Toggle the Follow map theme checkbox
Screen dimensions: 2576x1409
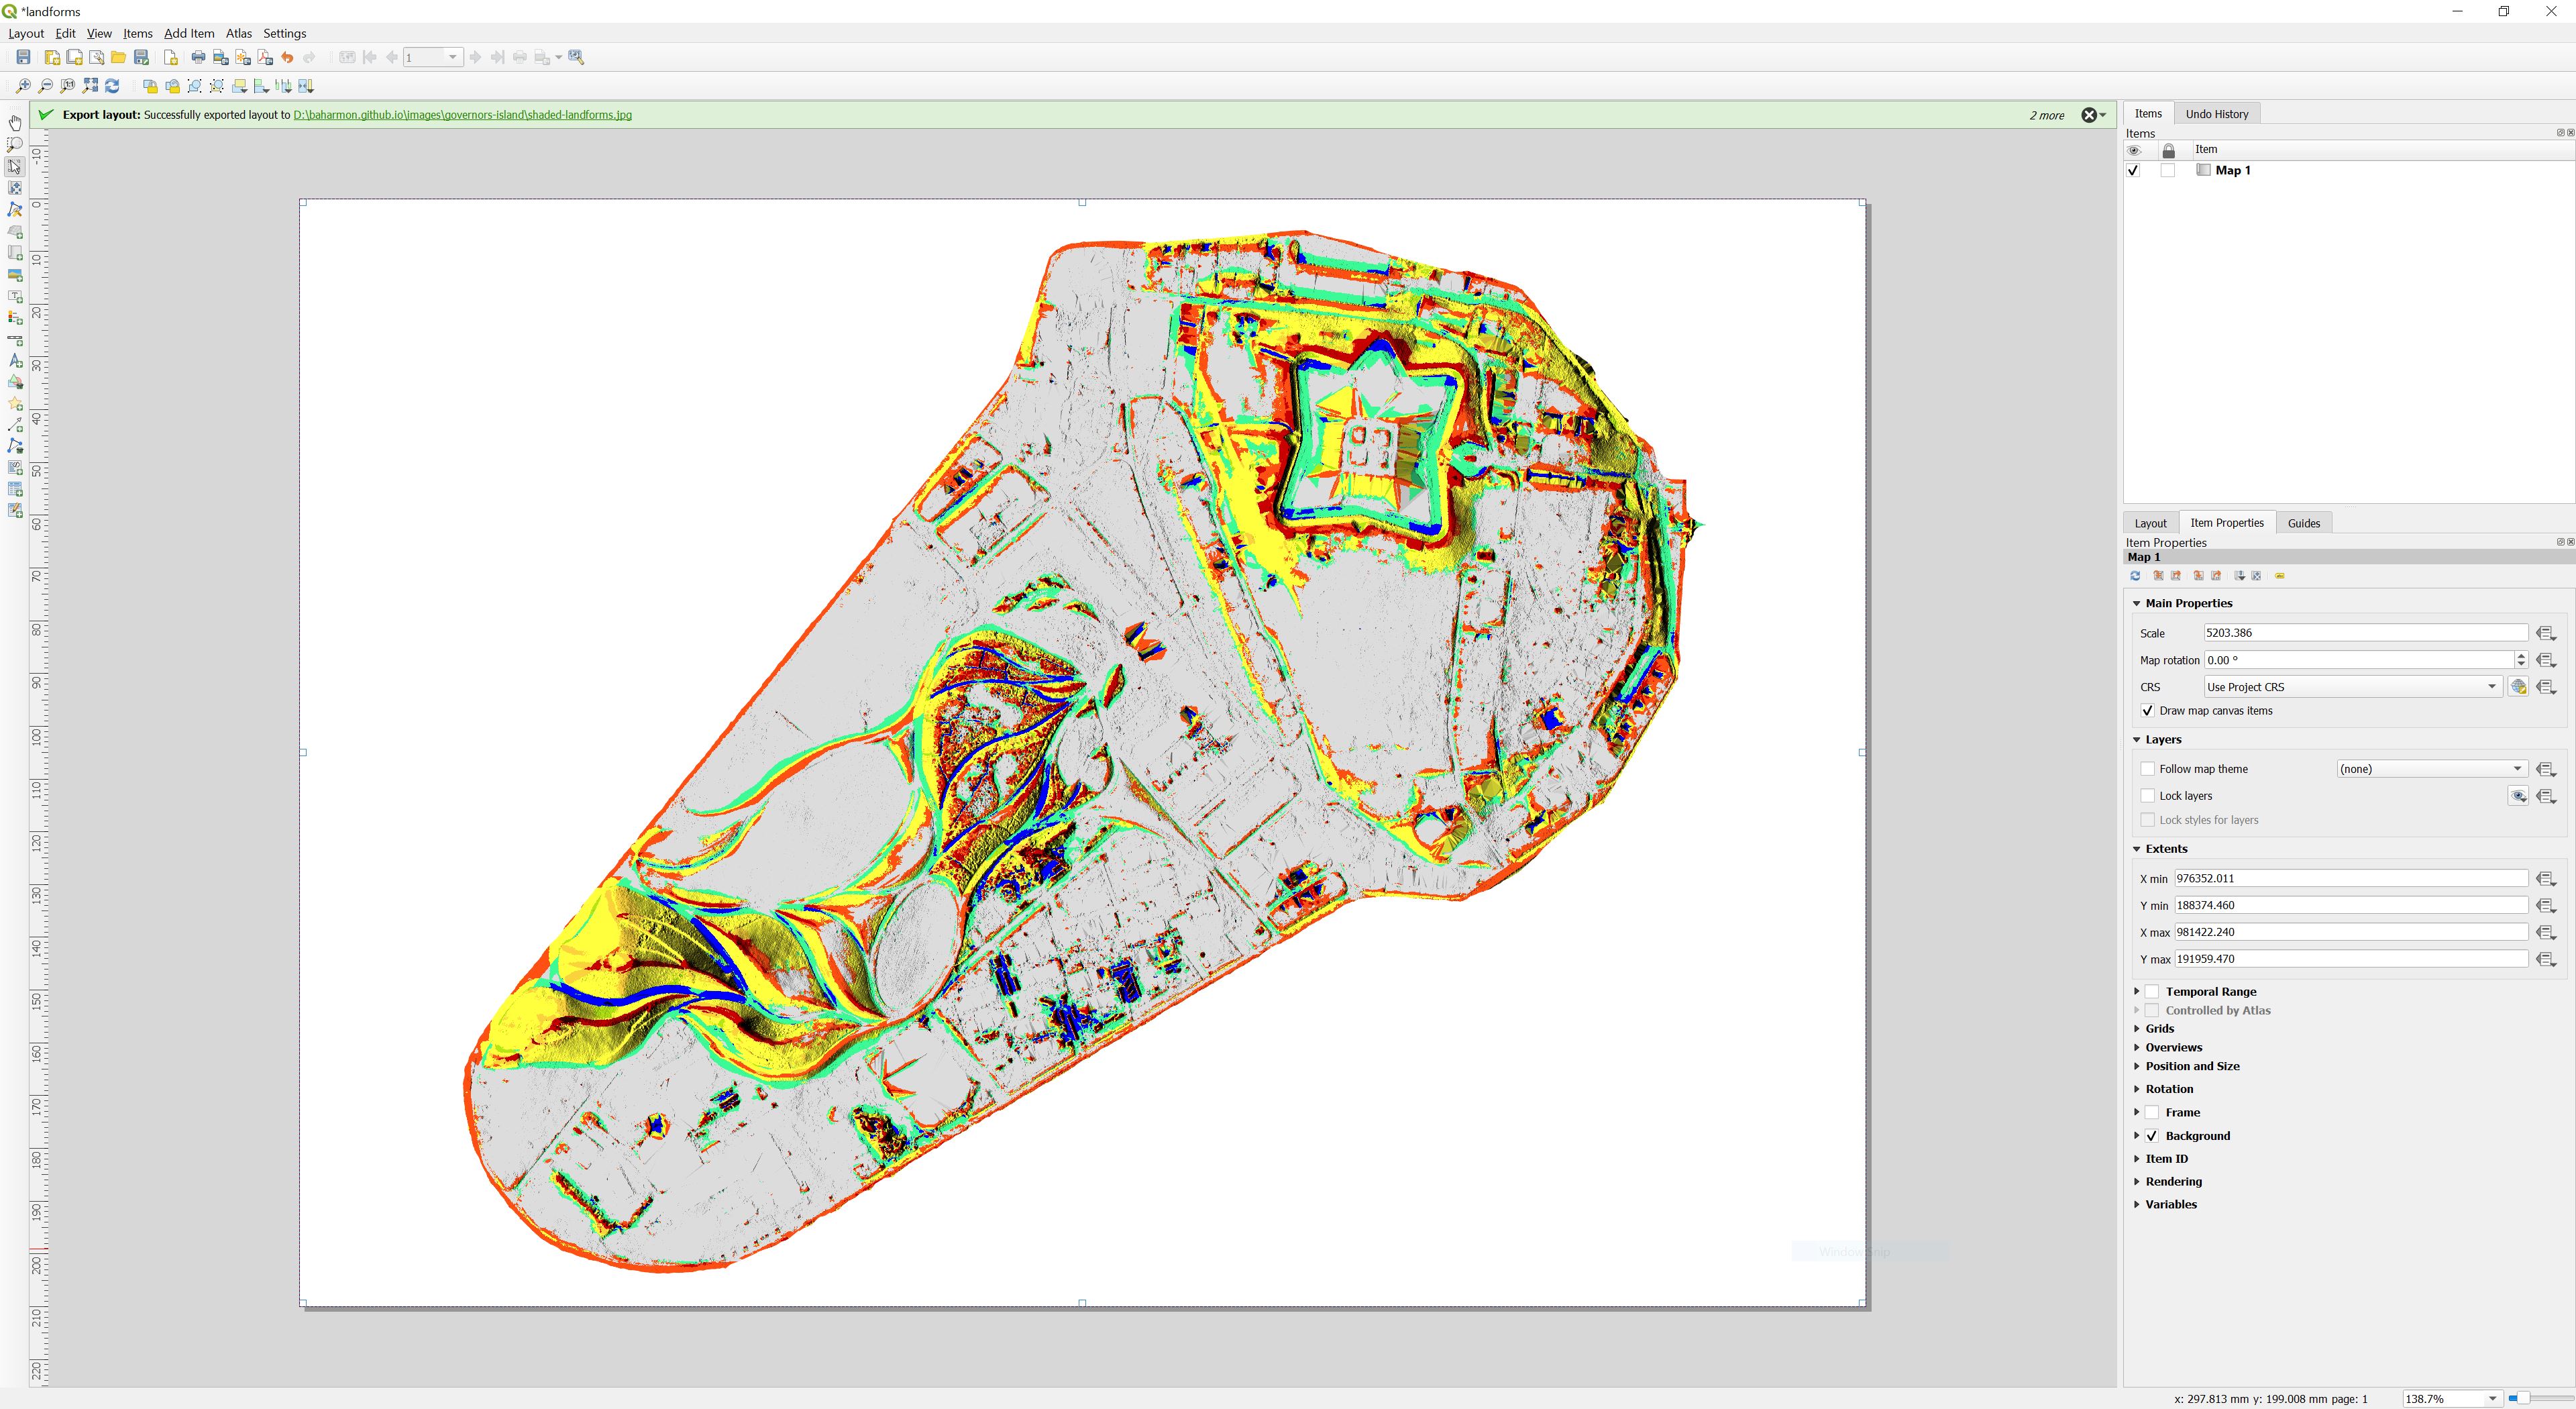pyautogui.click(x=2147, y=769)
